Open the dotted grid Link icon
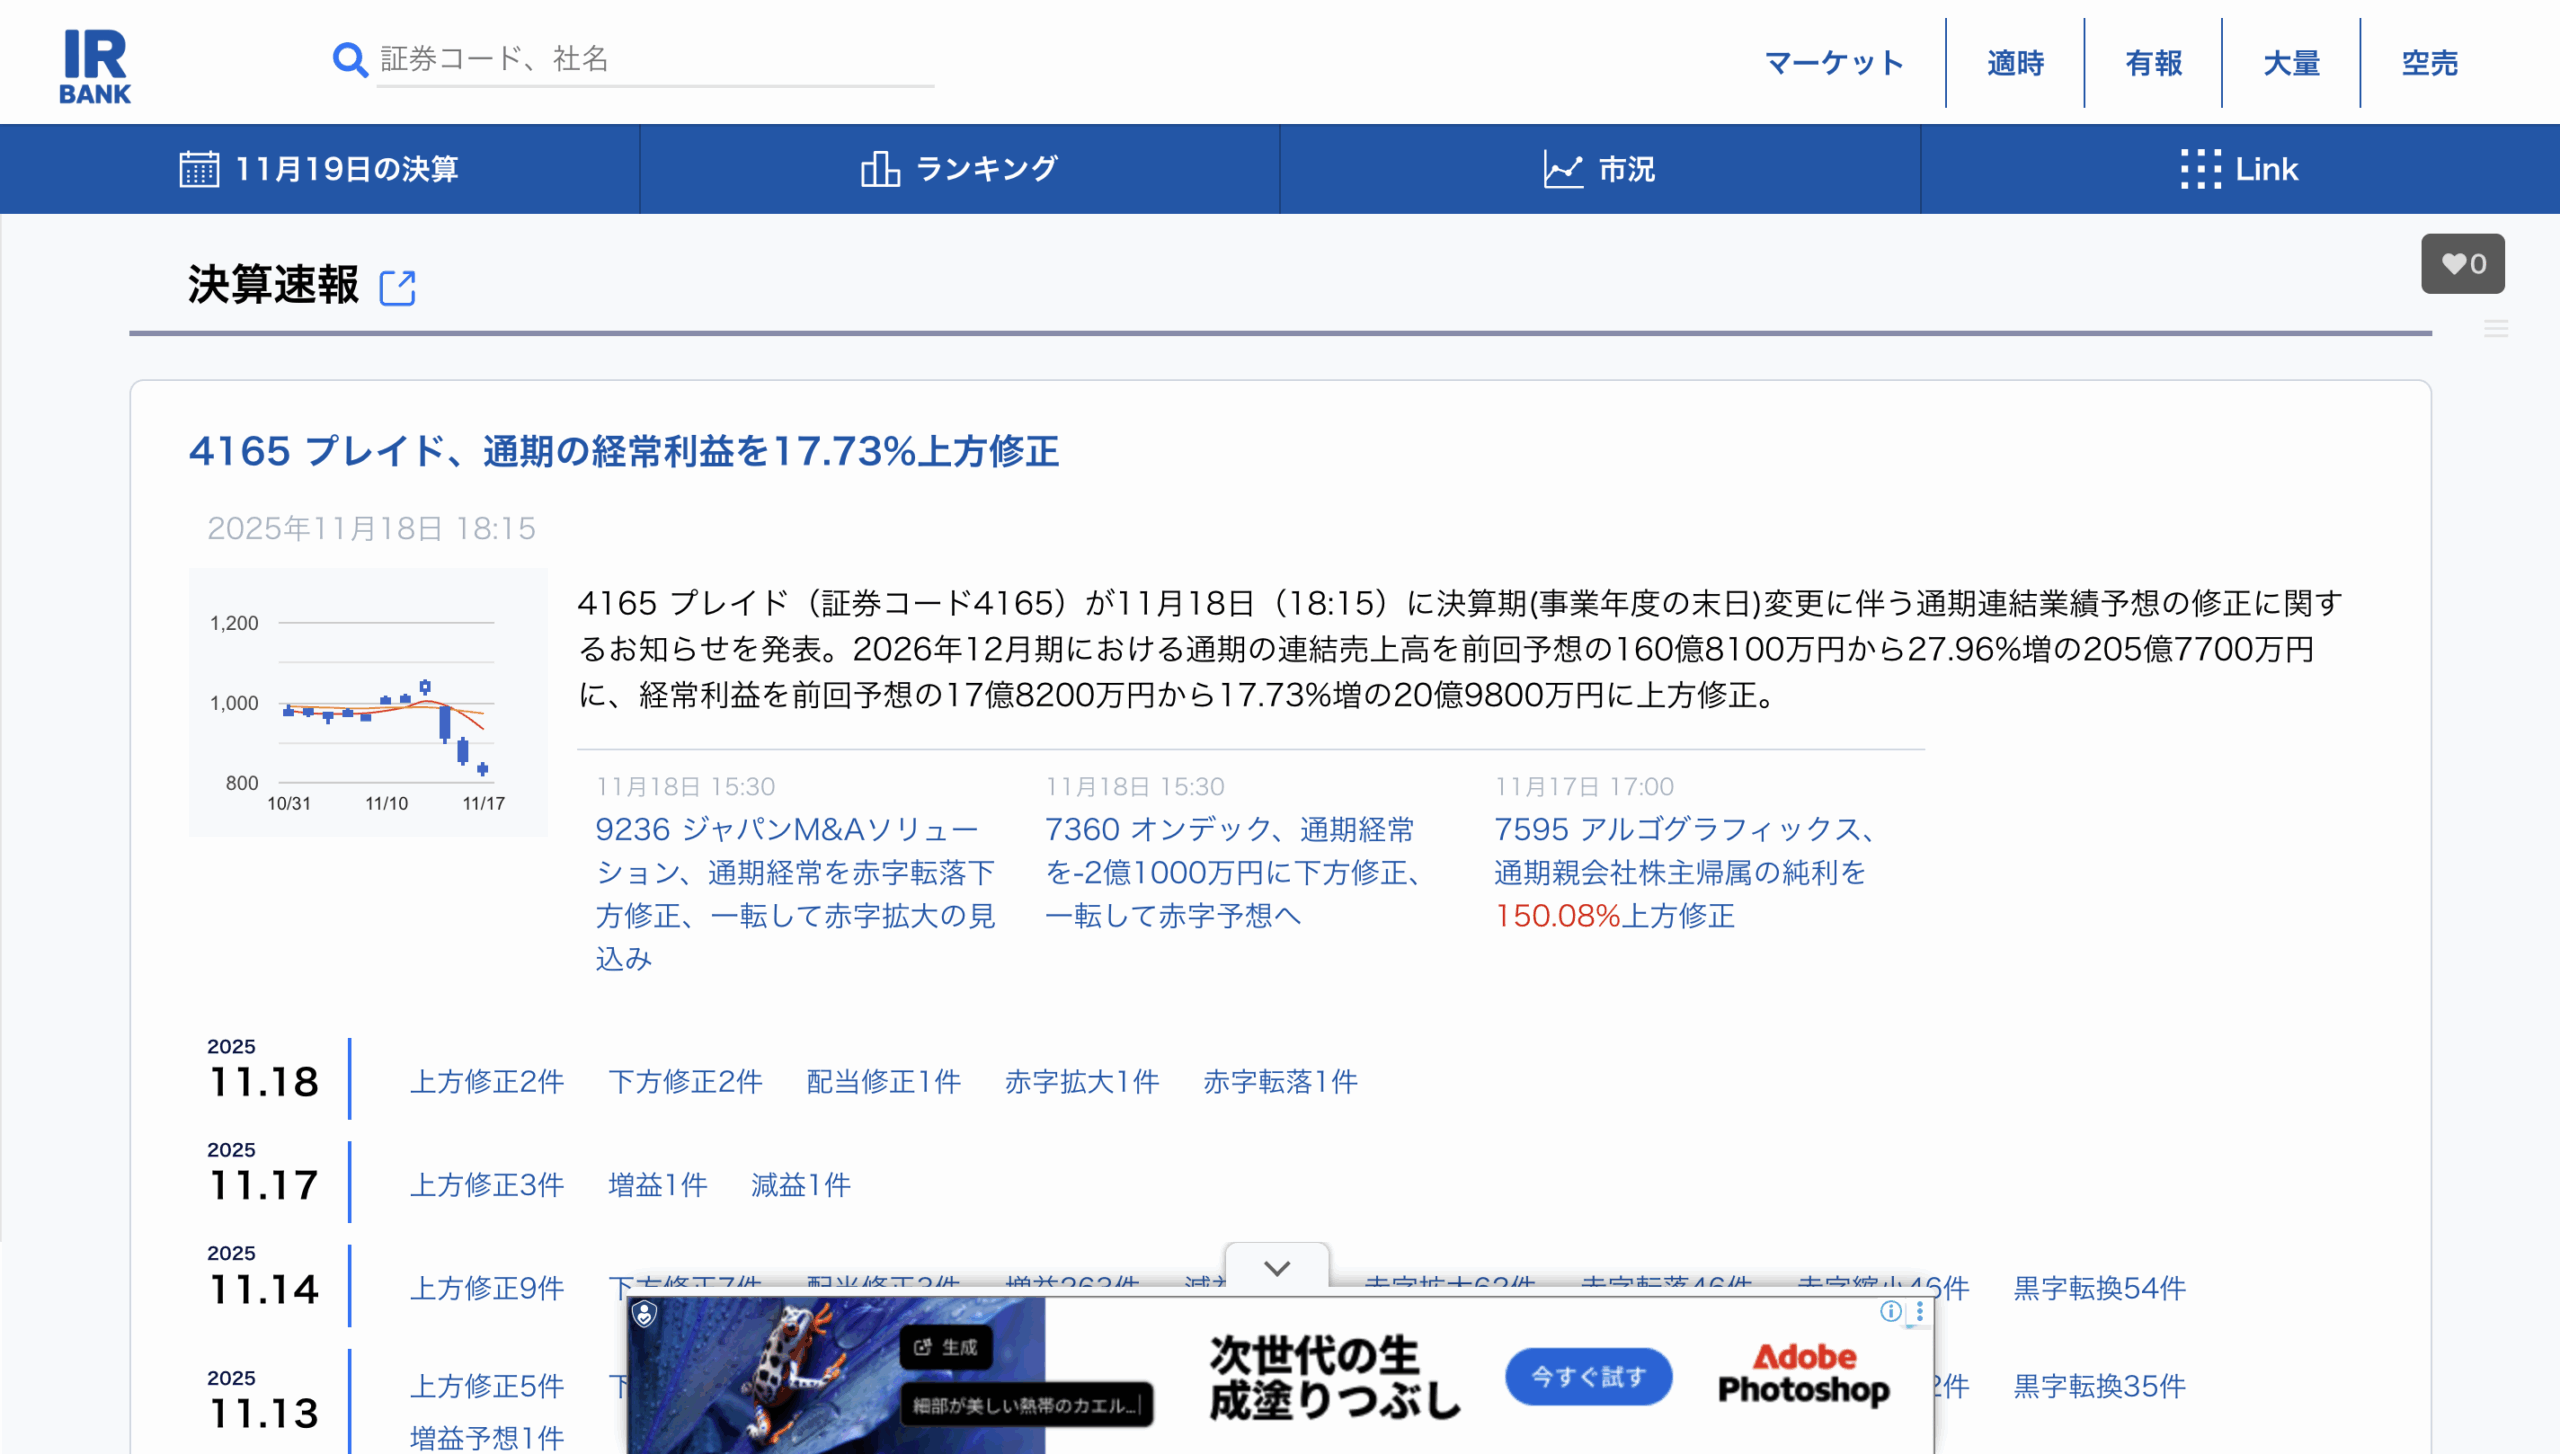 coord(2200,169)
